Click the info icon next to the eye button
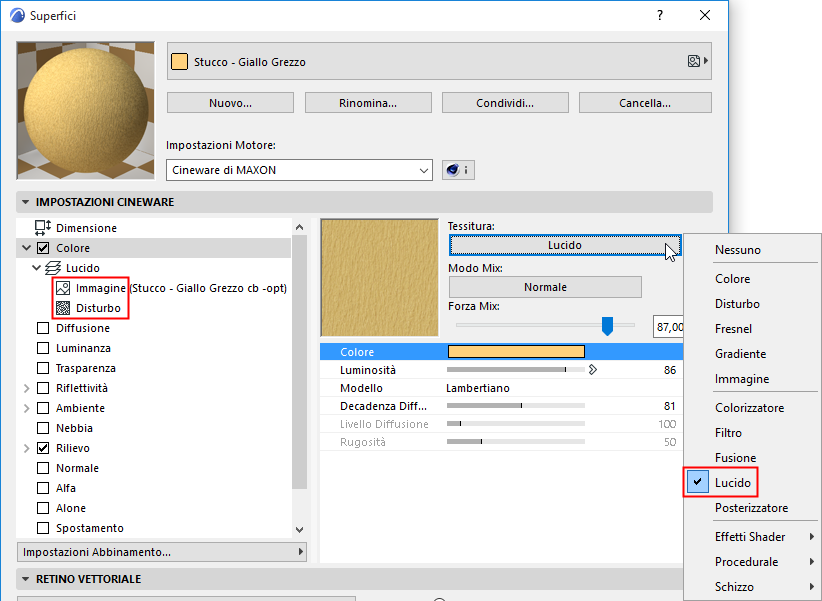This screenshot has width=822, height=601. pyautogui.click(x=465, y=169)
